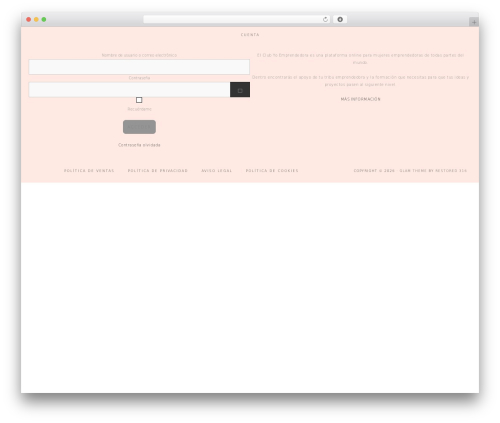The width and height of the screenshot is (500, 423).
Task: Show password using the dark toggle button
Action: tap(240, 90)
